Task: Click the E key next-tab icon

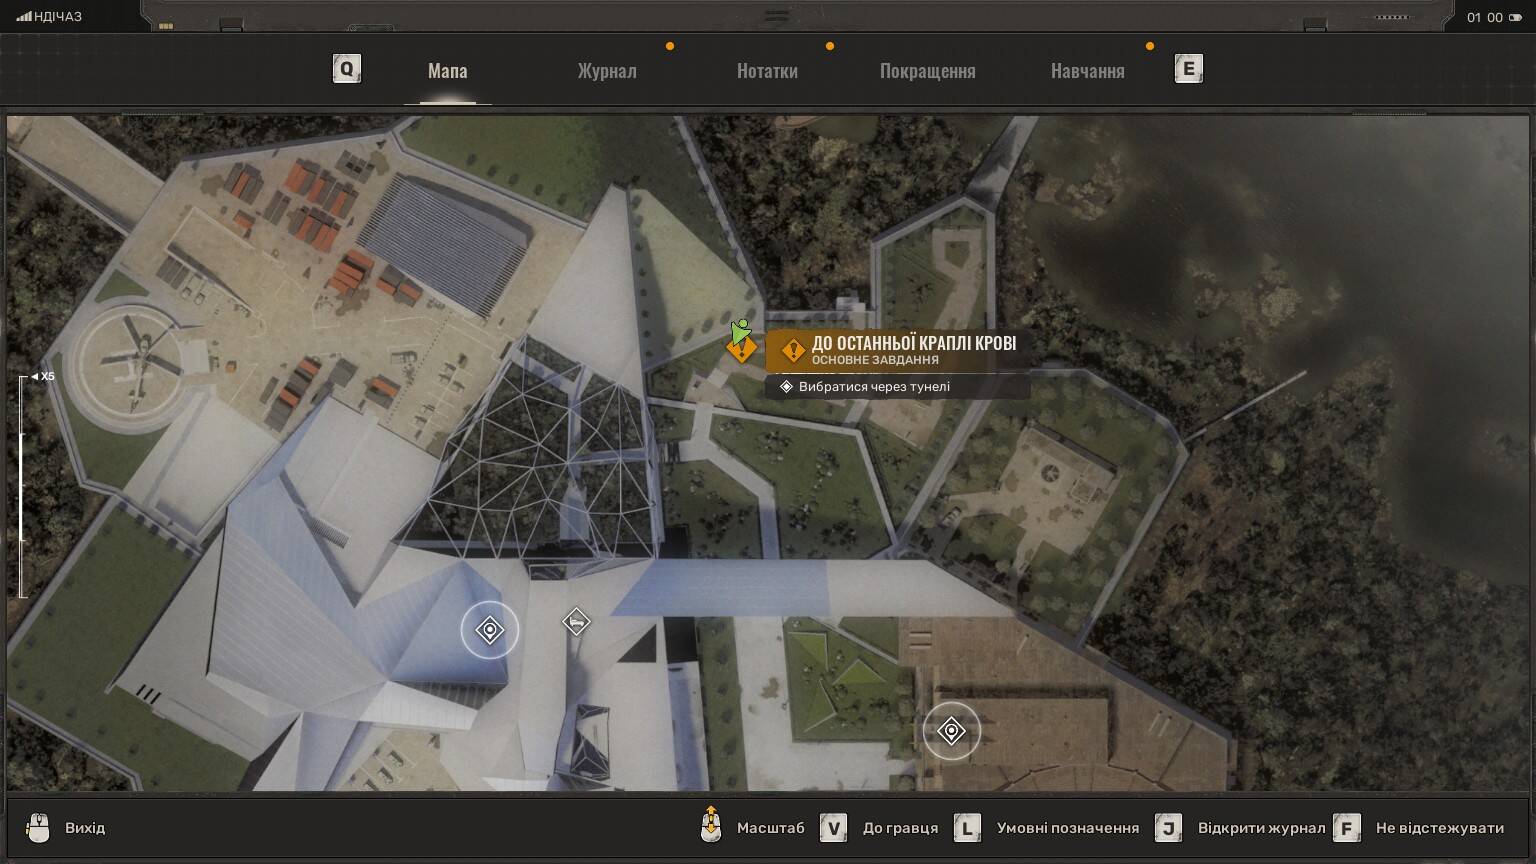Action: click(x=1188, y=69)
